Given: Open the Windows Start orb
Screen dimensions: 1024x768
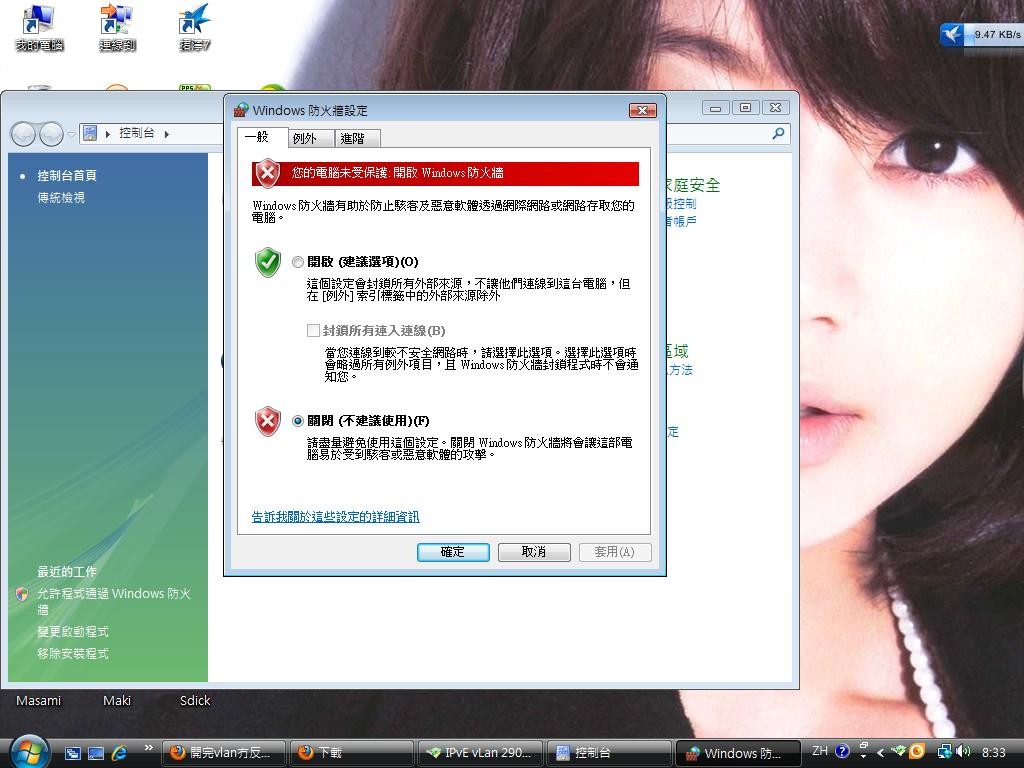Looking at the screenshot, I should [29, 752].
